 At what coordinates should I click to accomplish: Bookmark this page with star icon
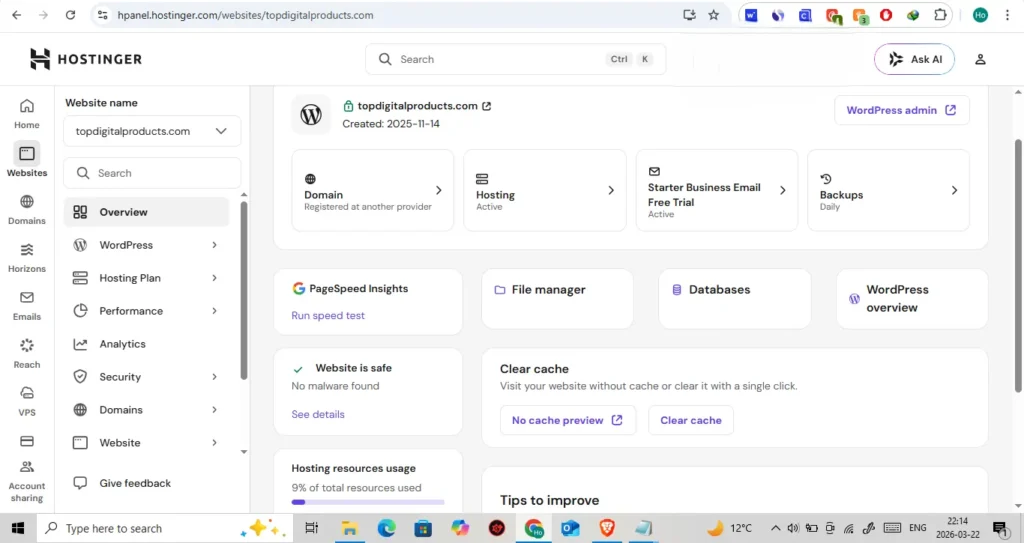(714, 15)
